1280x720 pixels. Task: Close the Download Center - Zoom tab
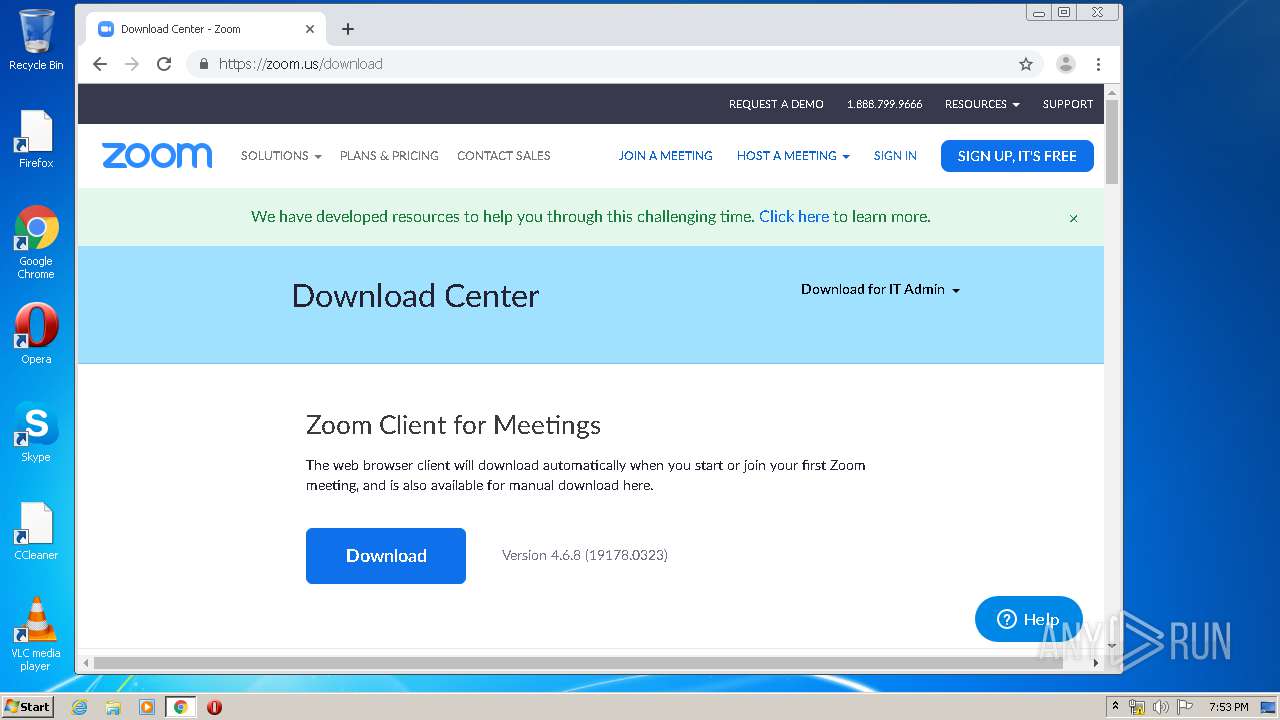(x=310, y=29)
